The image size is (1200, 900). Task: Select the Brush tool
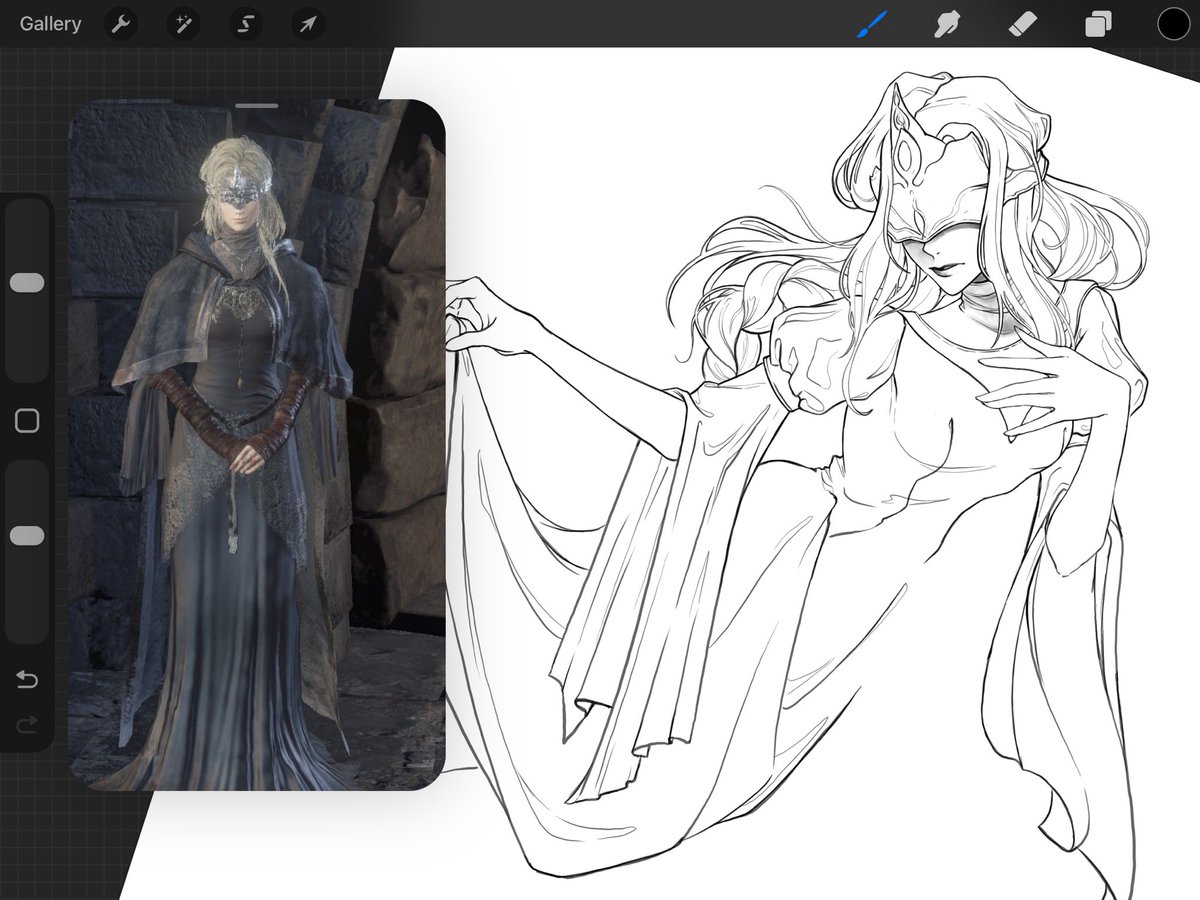click(871, 24)
